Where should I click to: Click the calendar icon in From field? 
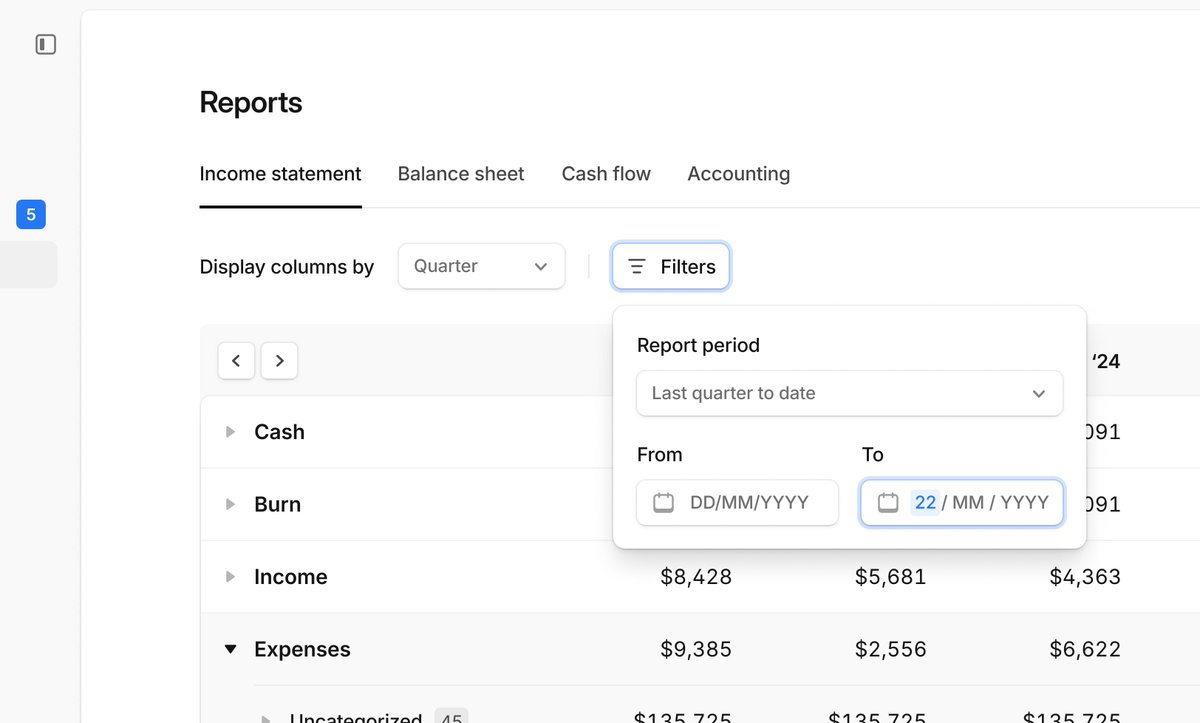pyautogui.click(x=663, y=502)
